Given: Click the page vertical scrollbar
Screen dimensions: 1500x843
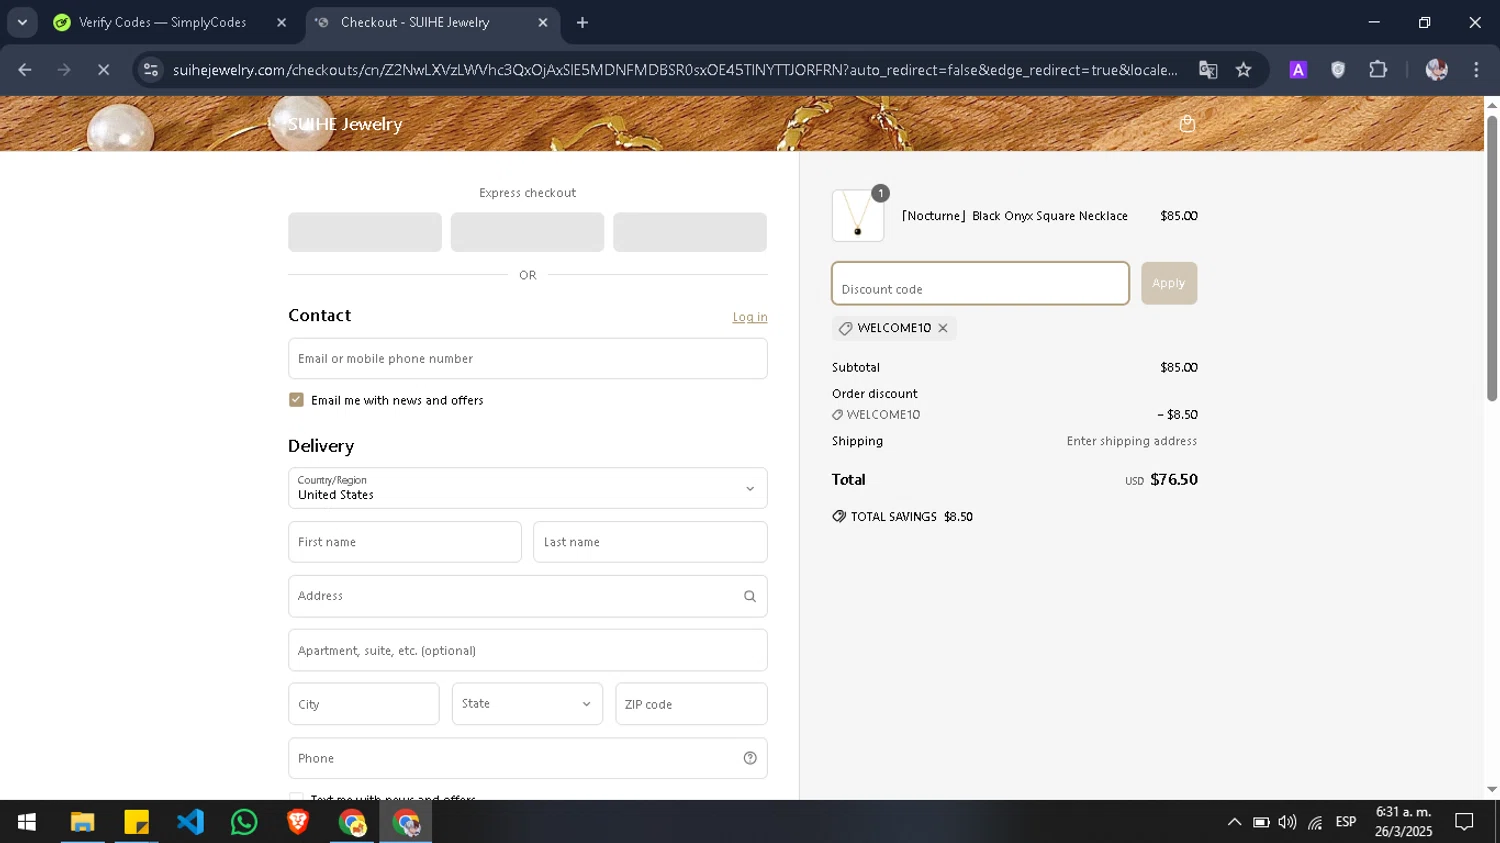Looking at the screenshot, I should click(1492, 258).
